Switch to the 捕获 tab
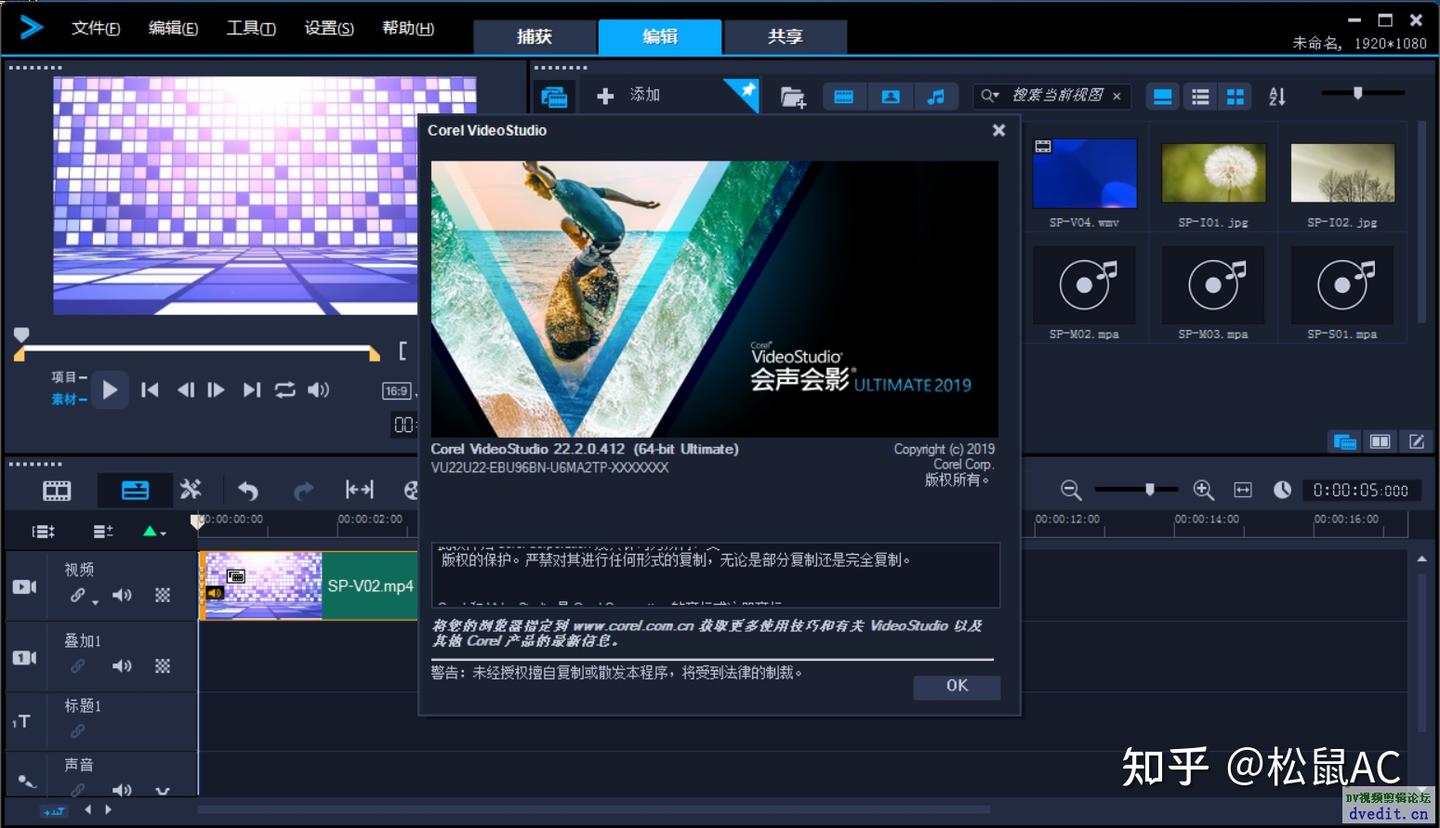This screenshot has height=828, width=1440. point(534,37)
